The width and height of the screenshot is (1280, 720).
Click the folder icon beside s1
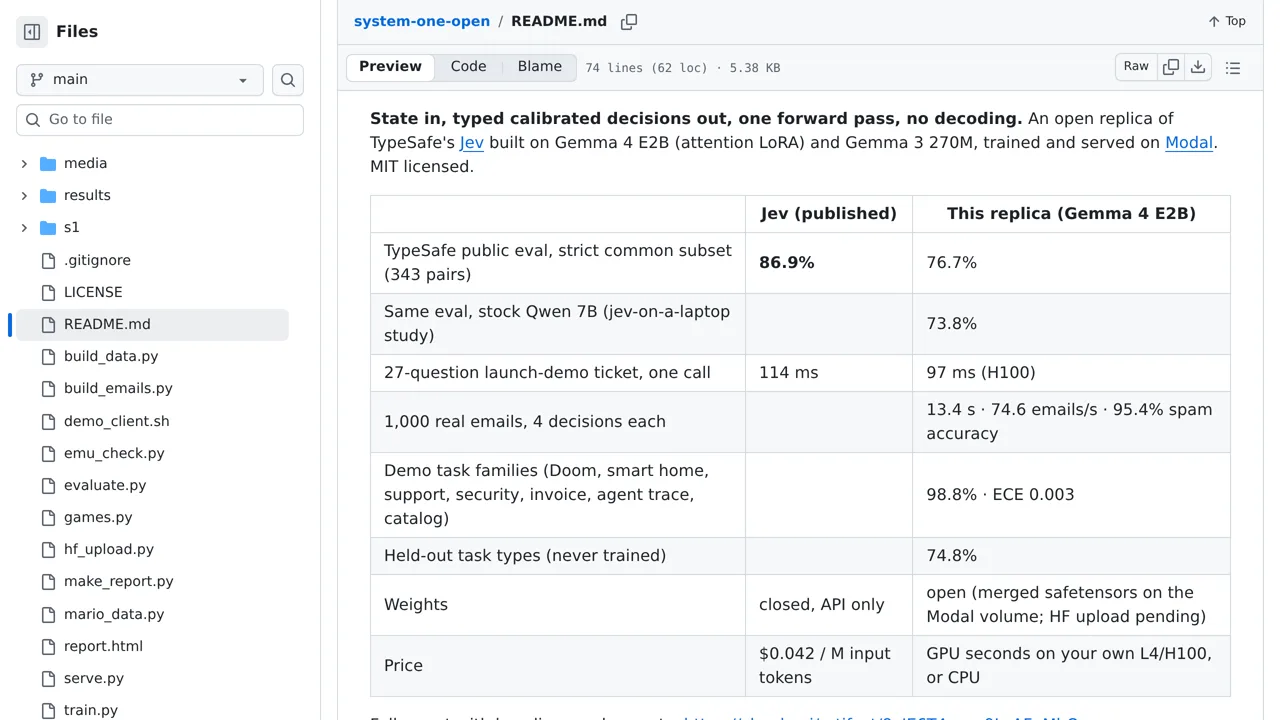pyautogui.click(x=48, y=227)
